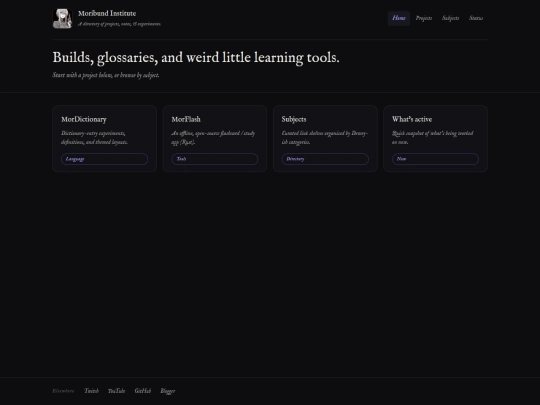Viewport: 540px width, 405px height.
Task: Go to the Projects nav item
Action: click(424, 18)
